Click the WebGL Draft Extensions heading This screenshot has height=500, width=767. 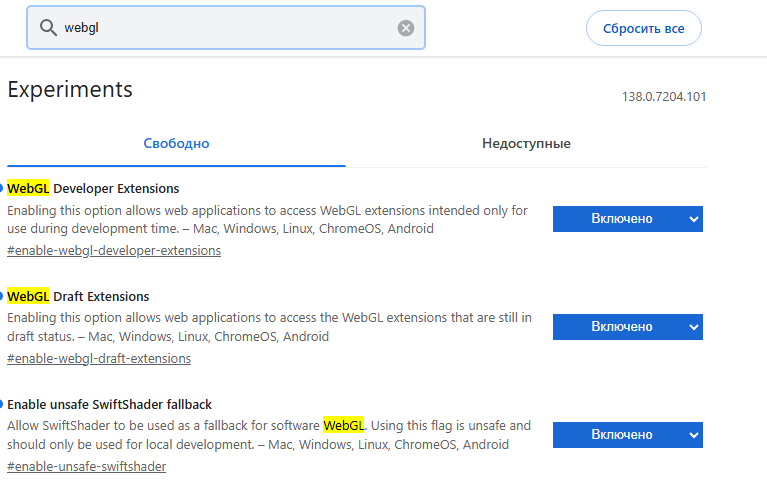79,296
